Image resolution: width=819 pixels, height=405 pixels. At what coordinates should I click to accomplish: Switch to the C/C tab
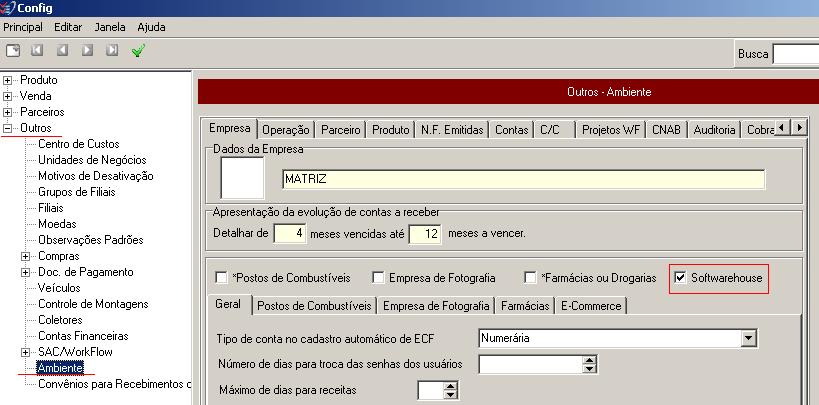(x=555, y=130)
